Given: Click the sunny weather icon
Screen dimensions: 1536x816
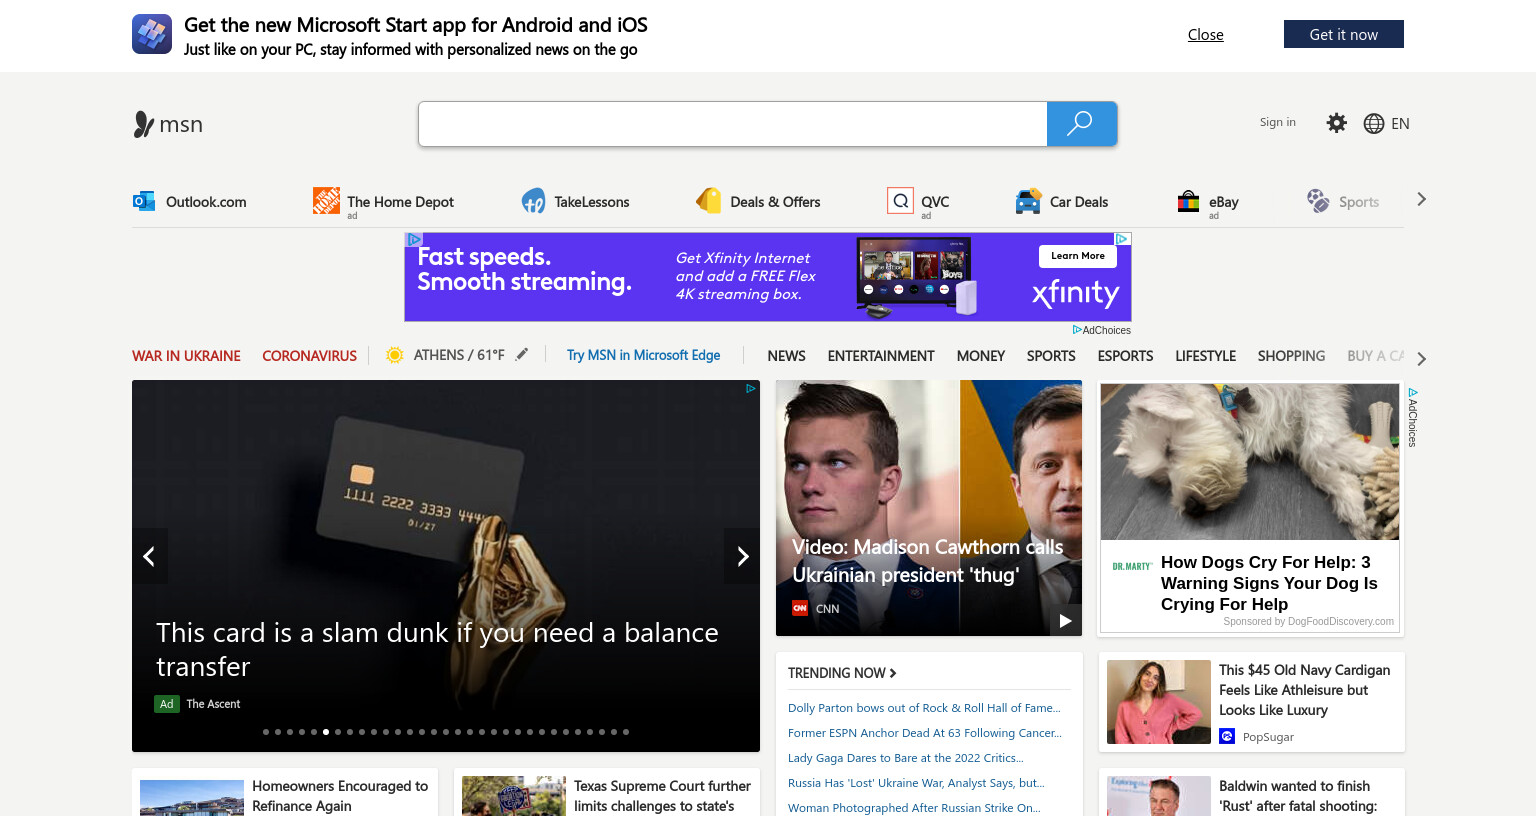Looking at the screenshot, I should [394, 355].
